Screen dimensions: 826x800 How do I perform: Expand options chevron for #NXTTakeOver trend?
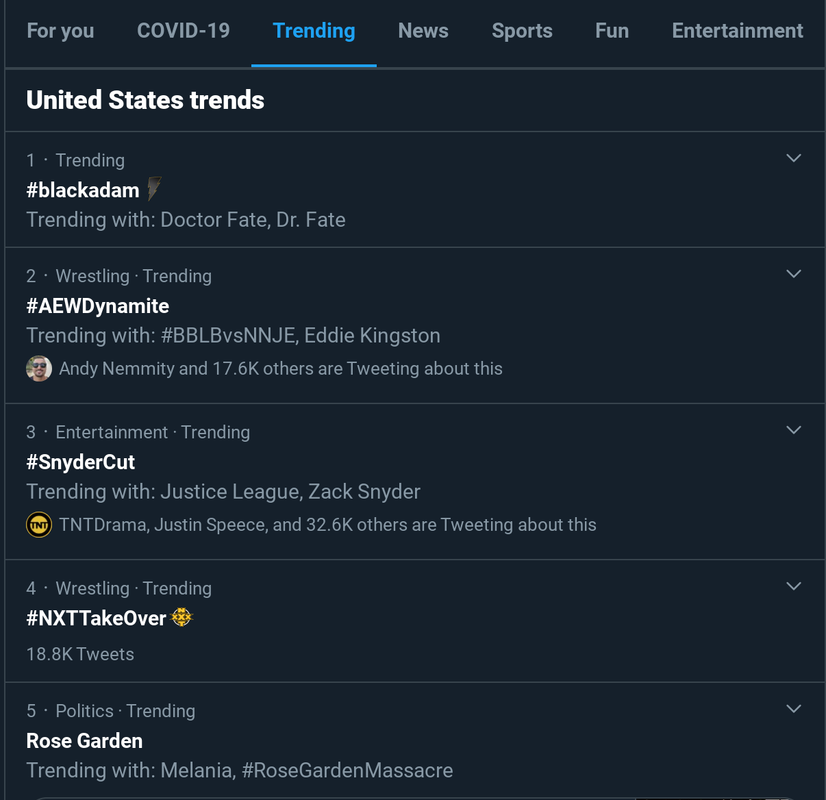794,586
